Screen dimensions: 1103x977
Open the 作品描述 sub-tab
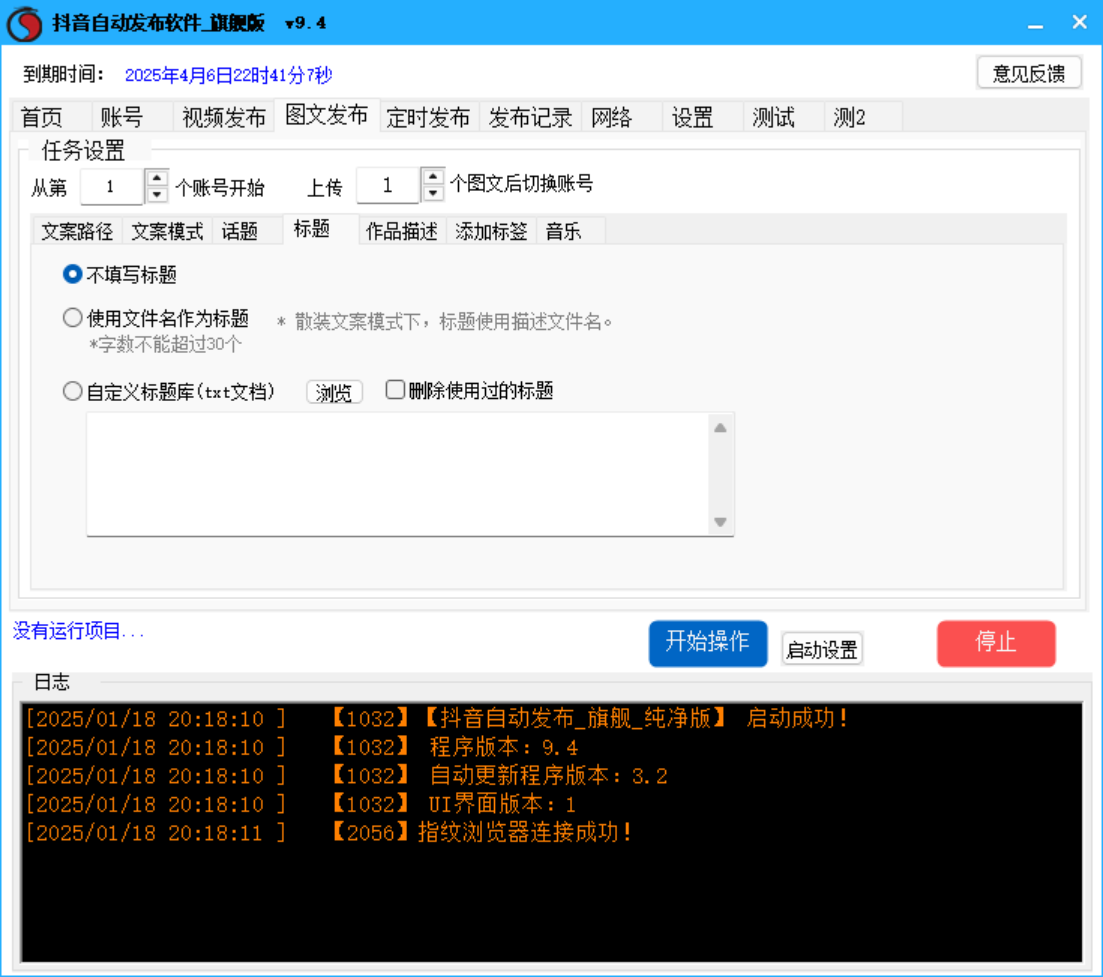coord(402,231)
